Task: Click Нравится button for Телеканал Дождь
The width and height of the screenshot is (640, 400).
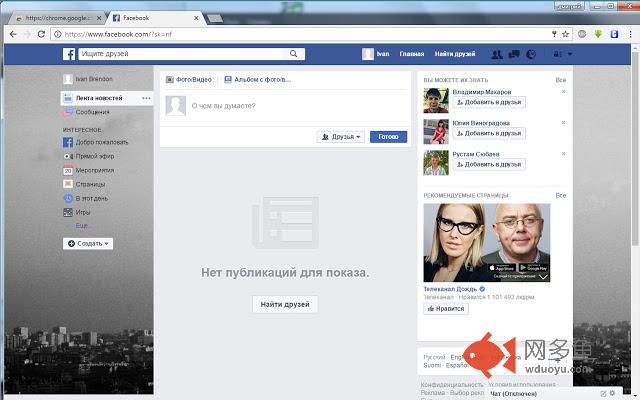Action: pyautogui.click(x=446, y=309)
